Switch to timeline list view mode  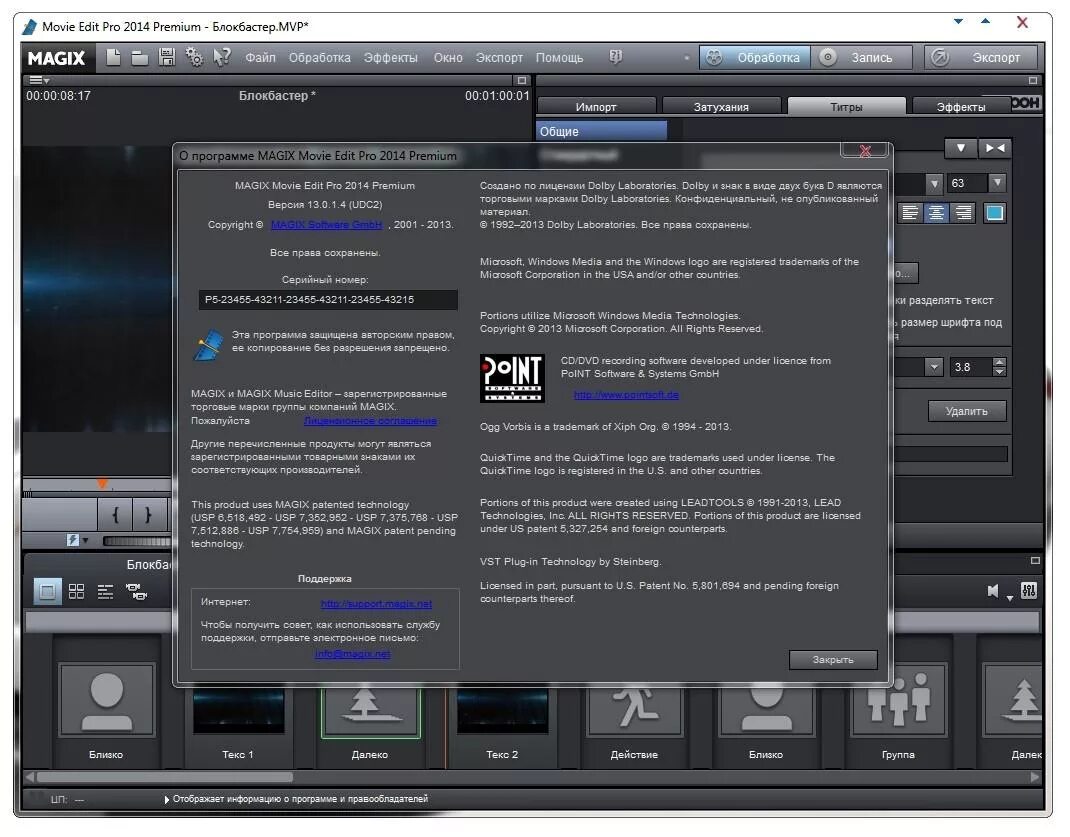tap(105, 591)
